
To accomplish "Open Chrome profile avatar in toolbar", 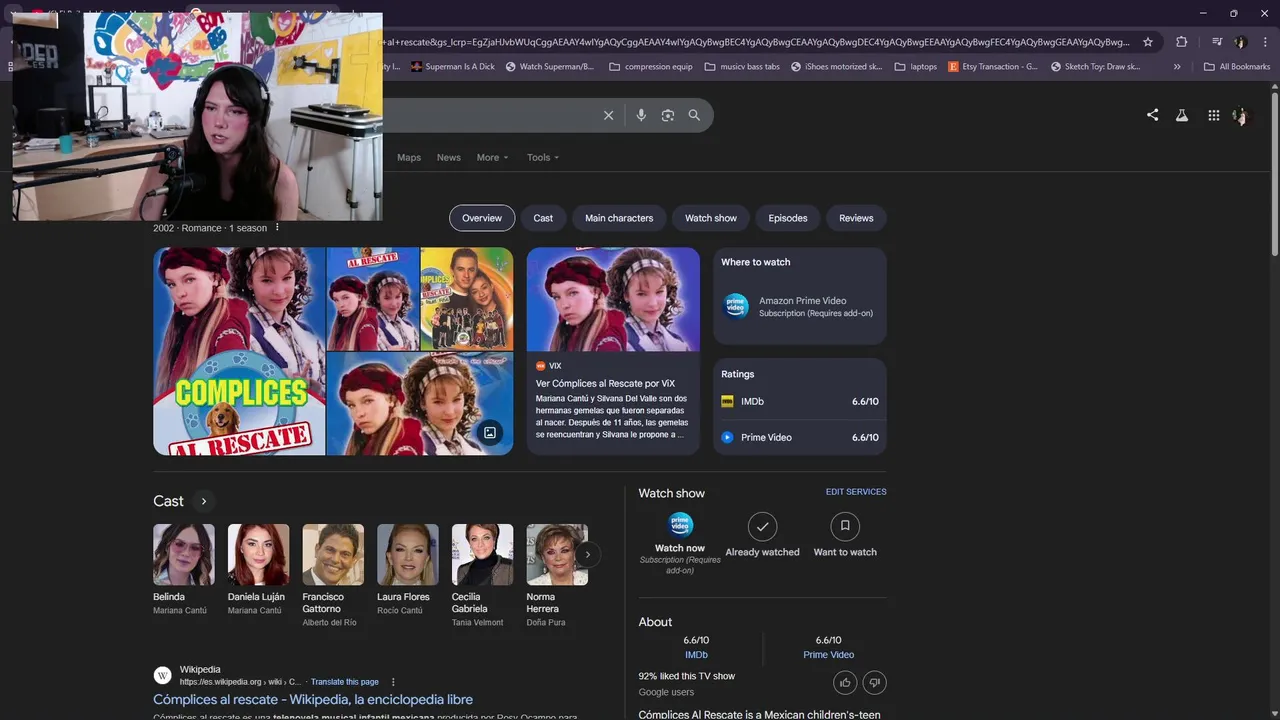I will [1241, 42].
